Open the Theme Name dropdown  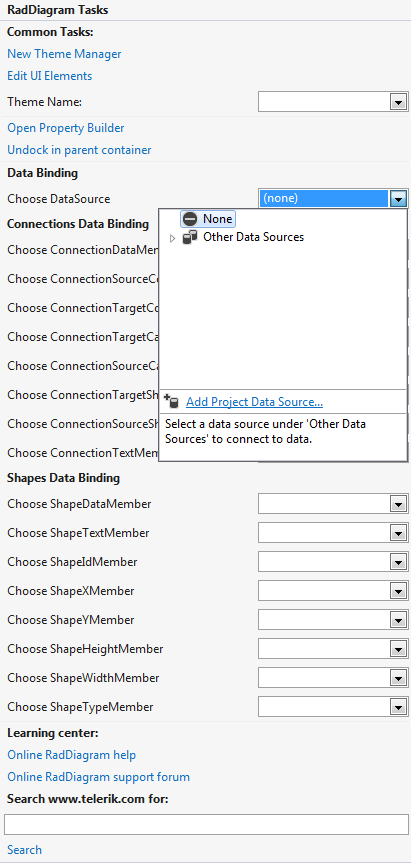click(x=398, y=102)
